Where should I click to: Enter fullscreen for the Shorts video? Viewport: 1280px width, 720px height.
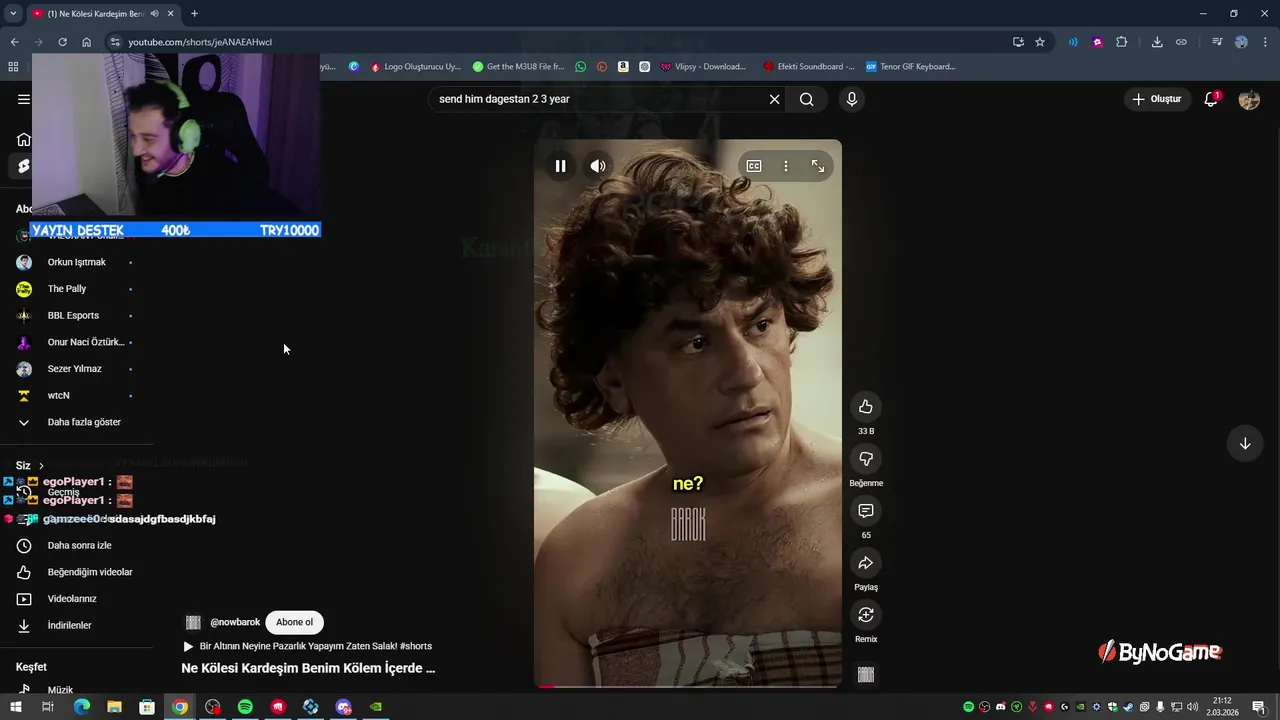point(818,166)
